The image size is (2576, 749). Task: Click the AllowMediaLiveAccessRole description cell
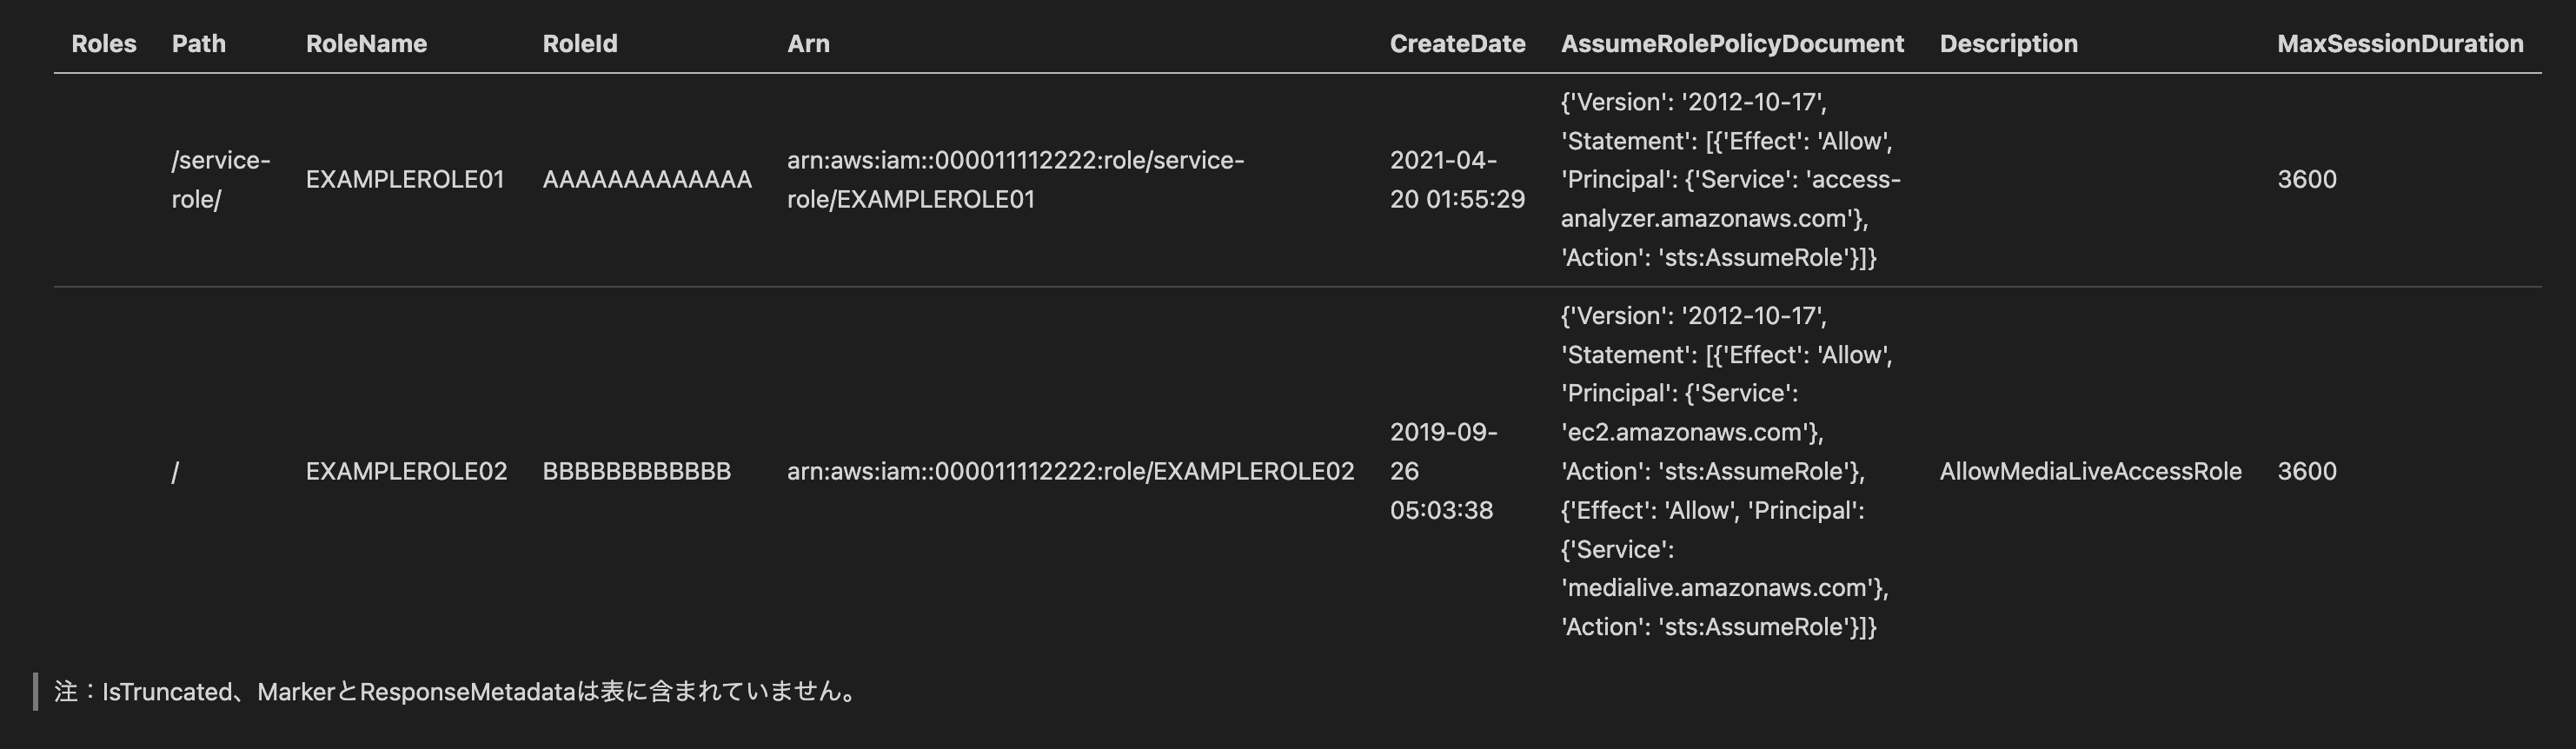2090,472
